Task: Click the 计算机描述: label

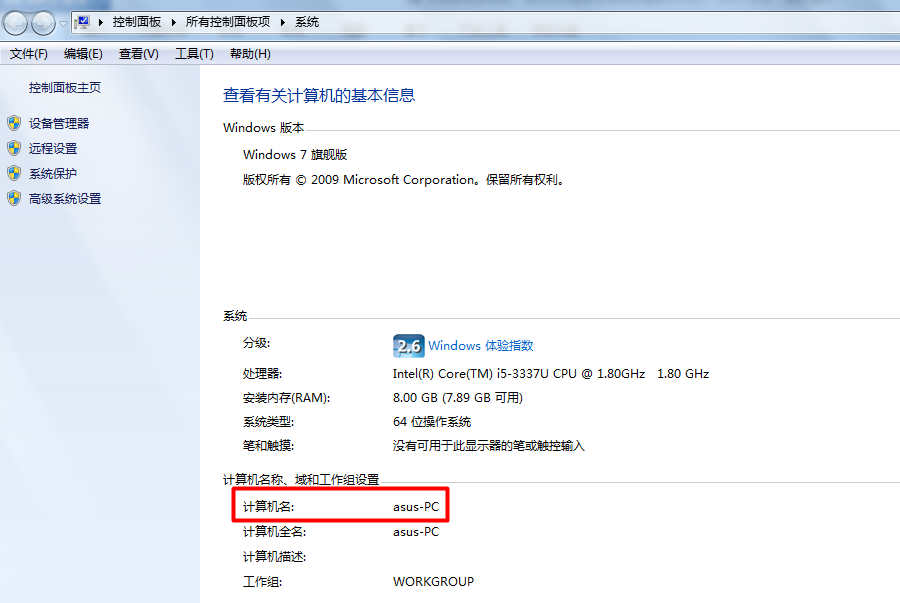Action: (274, 557)
